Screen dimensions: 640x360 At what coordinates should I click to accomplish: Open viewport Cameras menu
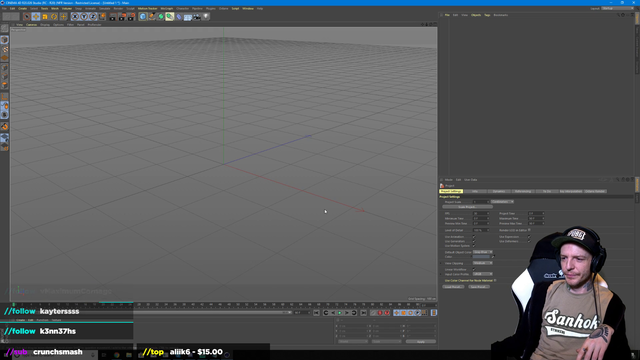point(31,24)
